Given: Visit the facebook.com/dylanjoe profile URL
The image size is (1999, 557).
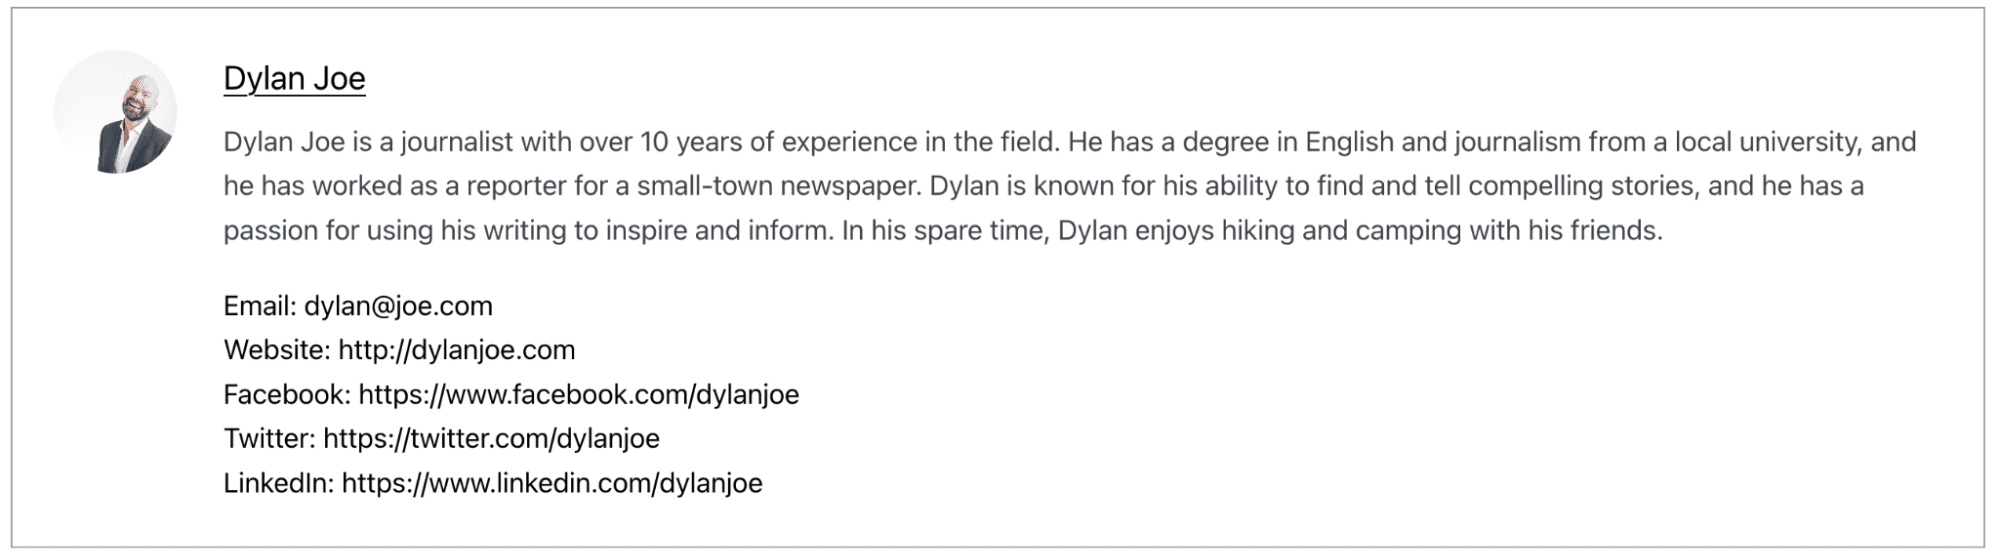Looking at the screenshot, I should (x=578, y=395).
